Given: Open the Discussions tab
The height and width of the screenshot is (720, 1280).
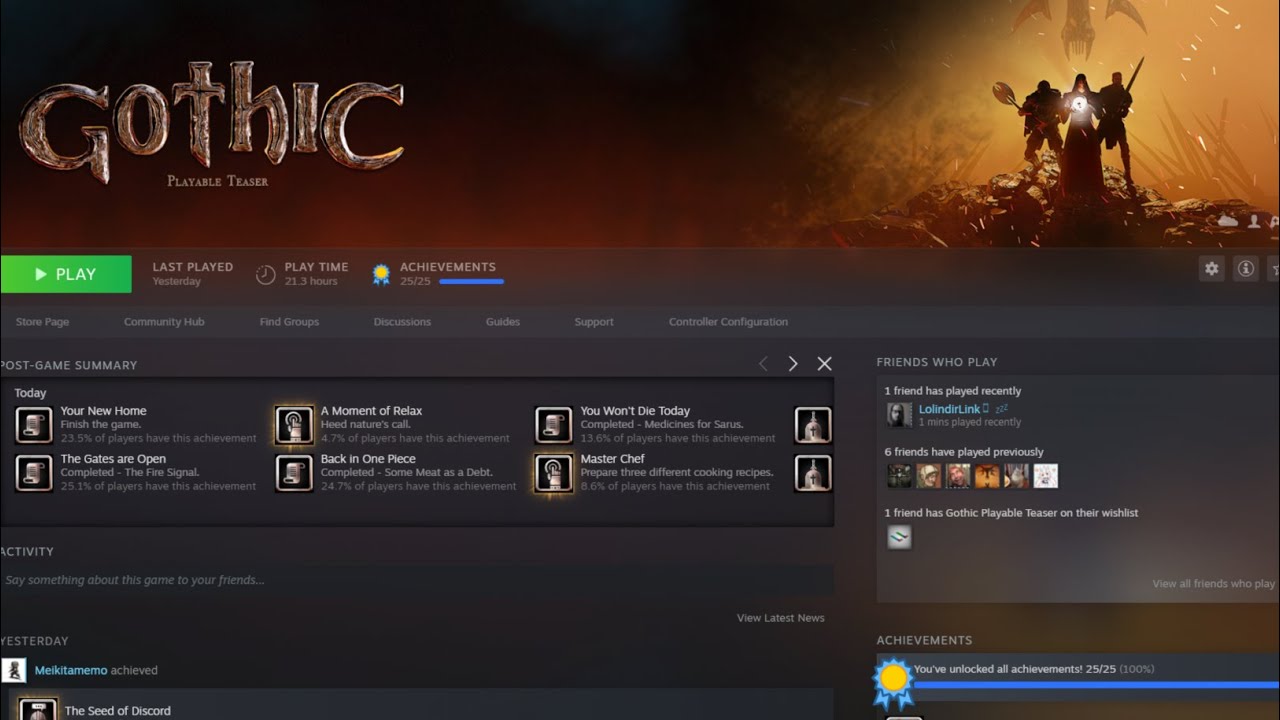Looking at the screenshot, I should coord(402,322).
